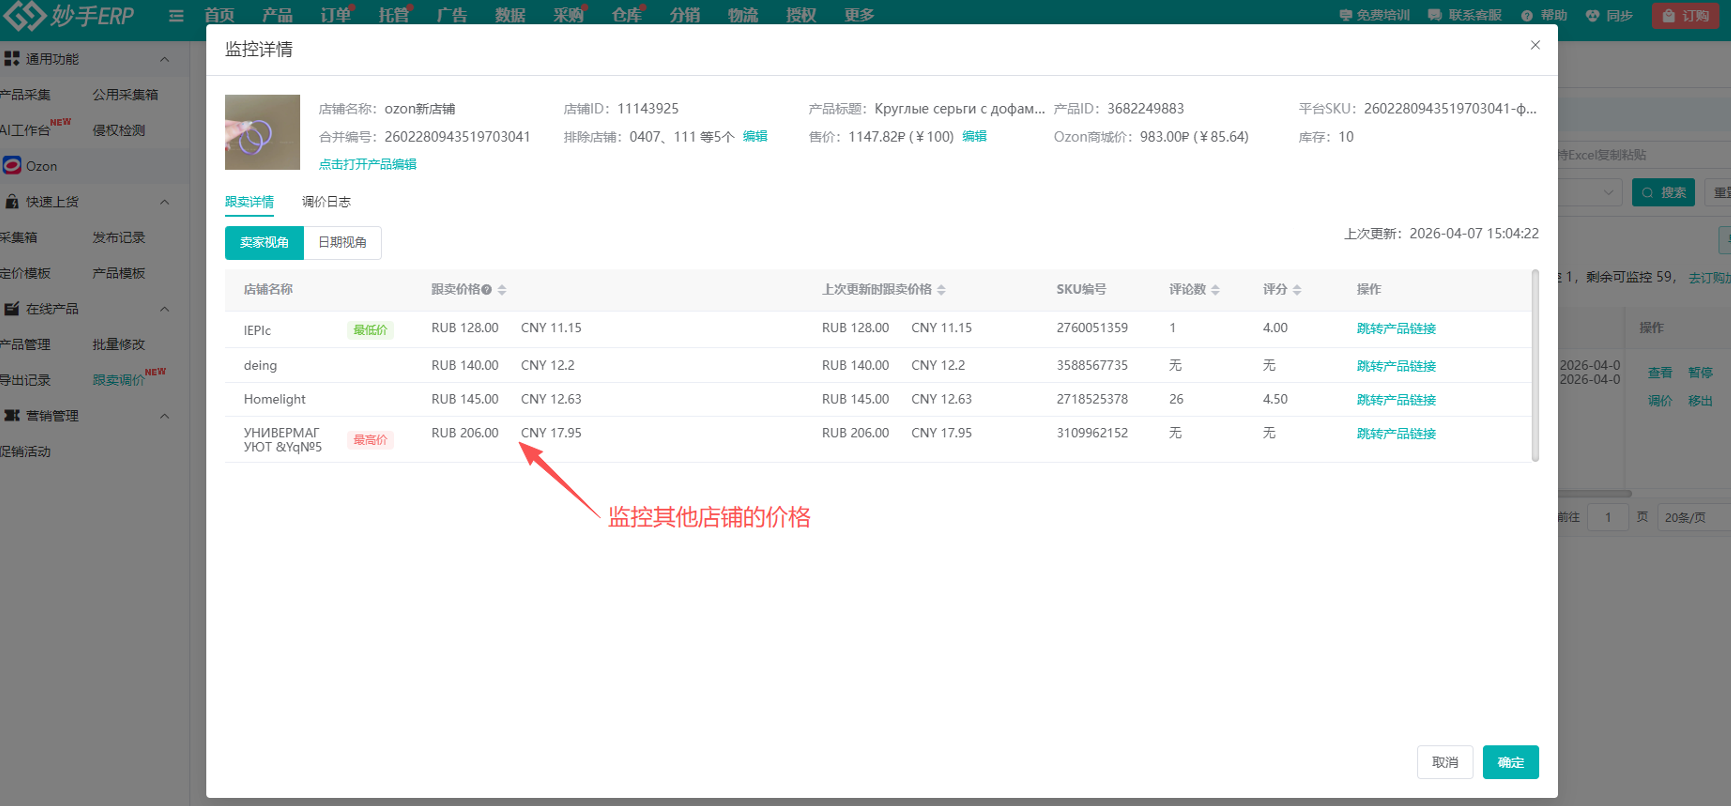Click the table's vertical scrollbar
1731x806 pixels.
(x=1535, y=365)
